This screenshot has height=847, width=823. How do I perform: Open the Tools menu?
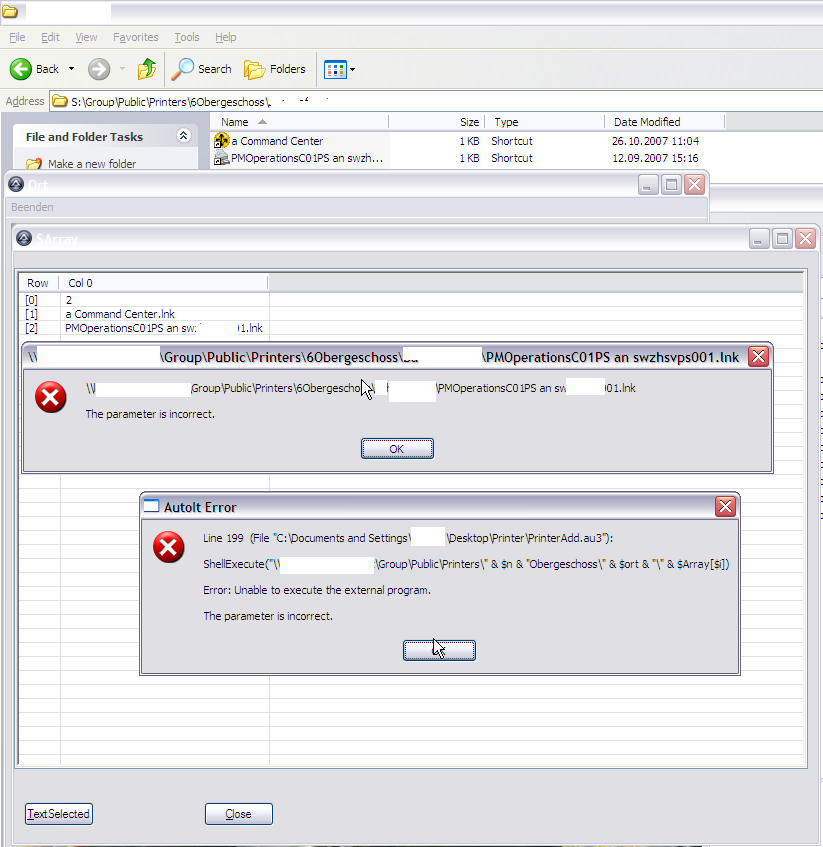[x=187, y=37]
